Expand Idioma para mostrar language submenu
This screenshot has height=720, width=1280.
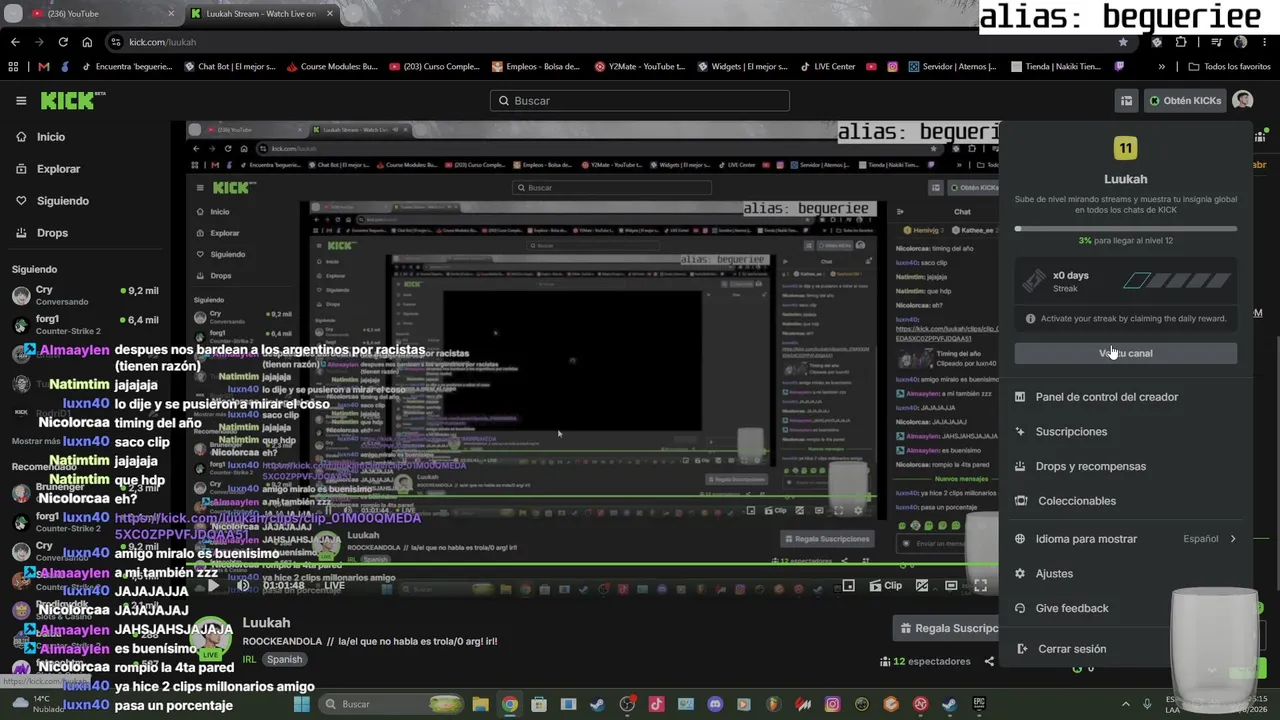click(x=1126, y=539)
